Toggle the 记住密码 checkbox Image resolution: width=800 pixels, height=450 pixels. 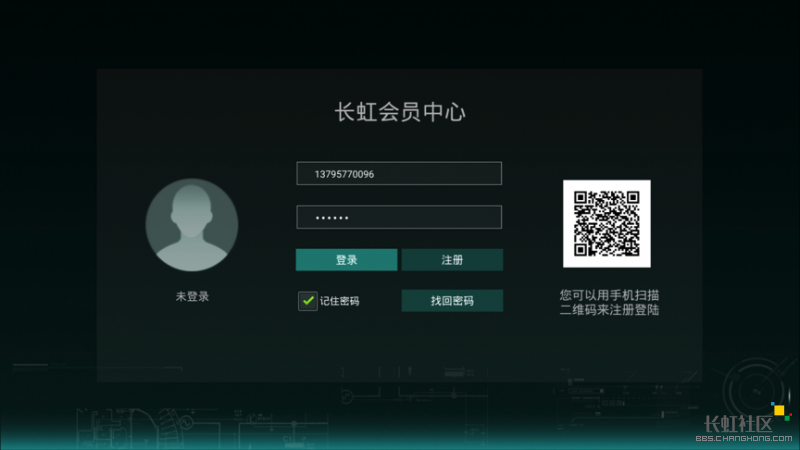tap(308, 301)
